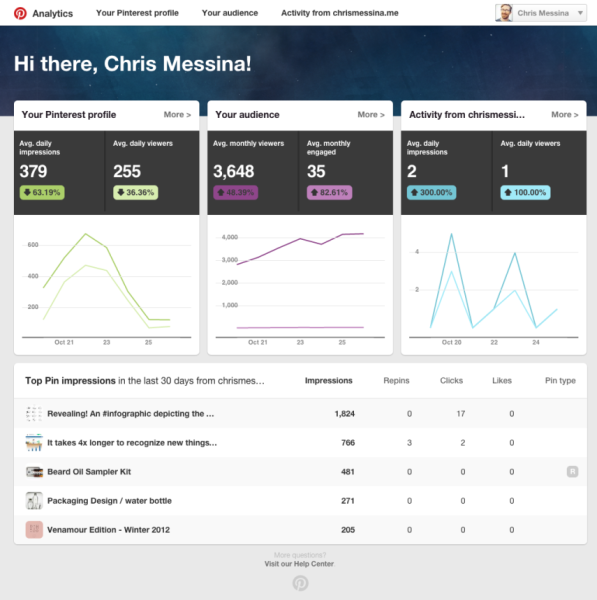Click the R pin type icon for Beard Oil
597x600 pixels.
point(572,471)
